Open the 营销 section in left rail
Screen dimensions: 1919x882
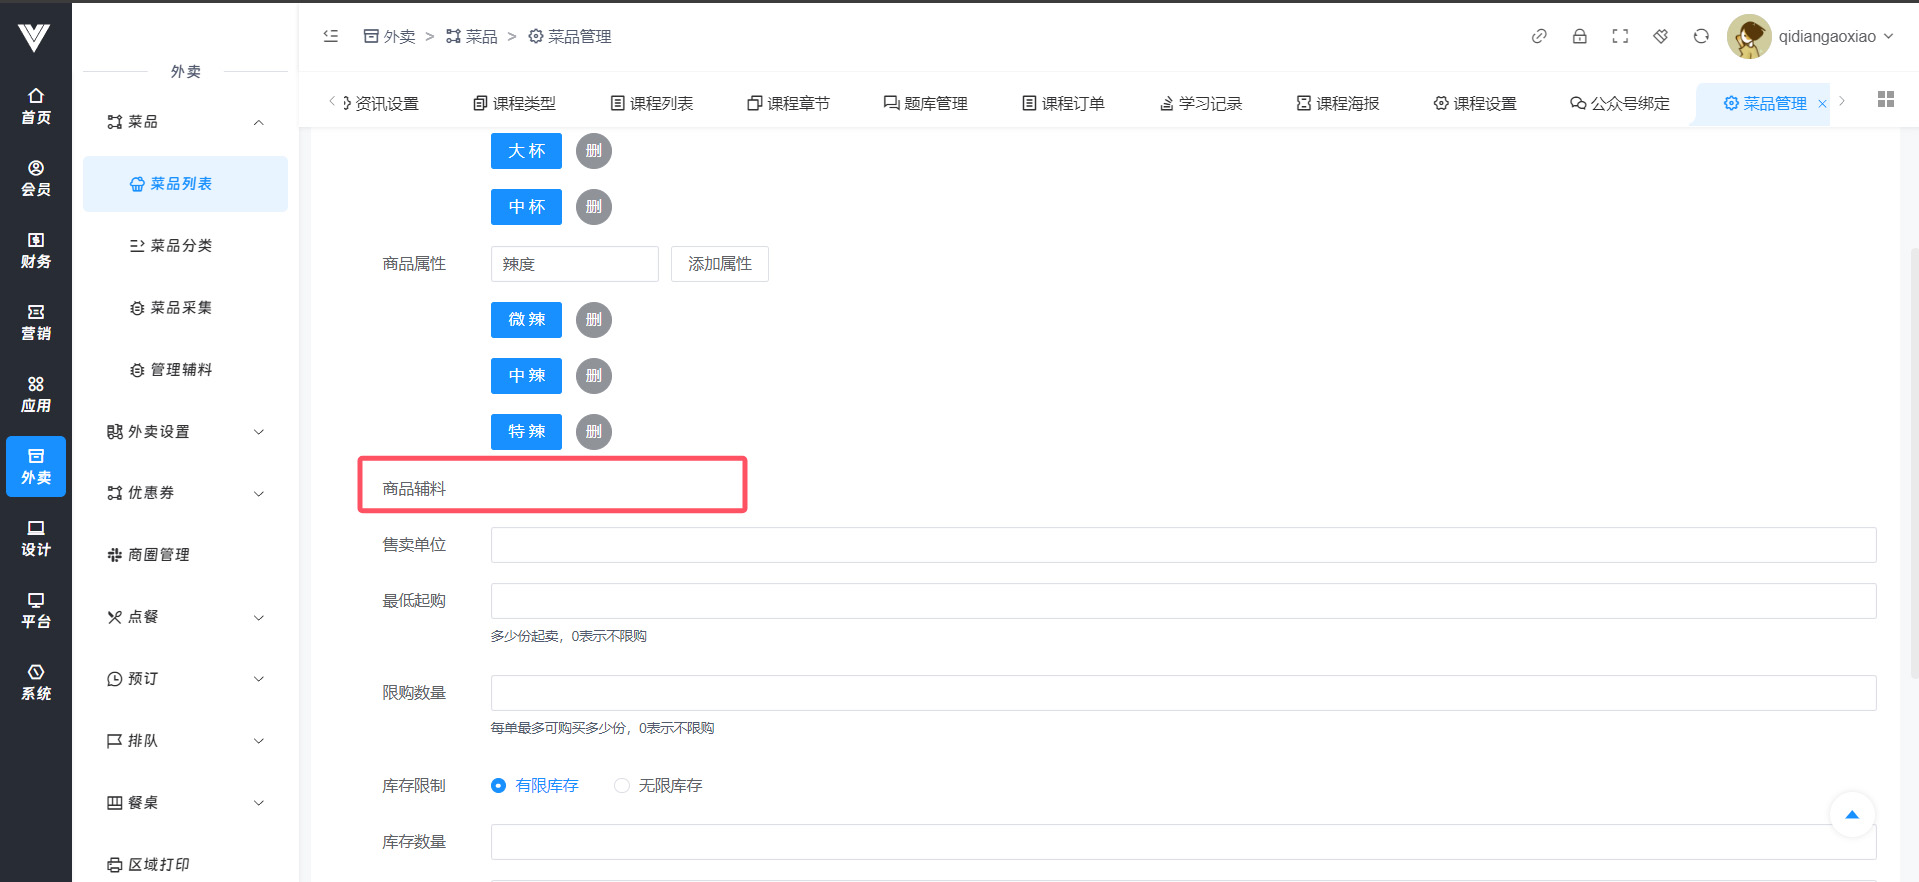tap(36, 322)
